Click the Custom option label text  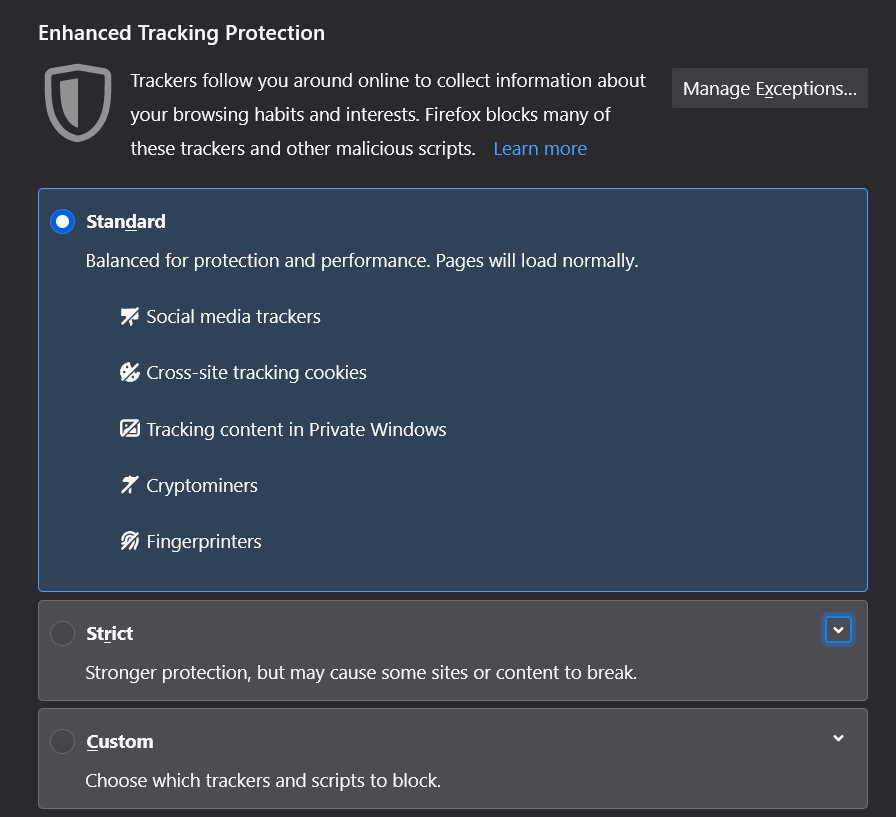click(120, 742)
